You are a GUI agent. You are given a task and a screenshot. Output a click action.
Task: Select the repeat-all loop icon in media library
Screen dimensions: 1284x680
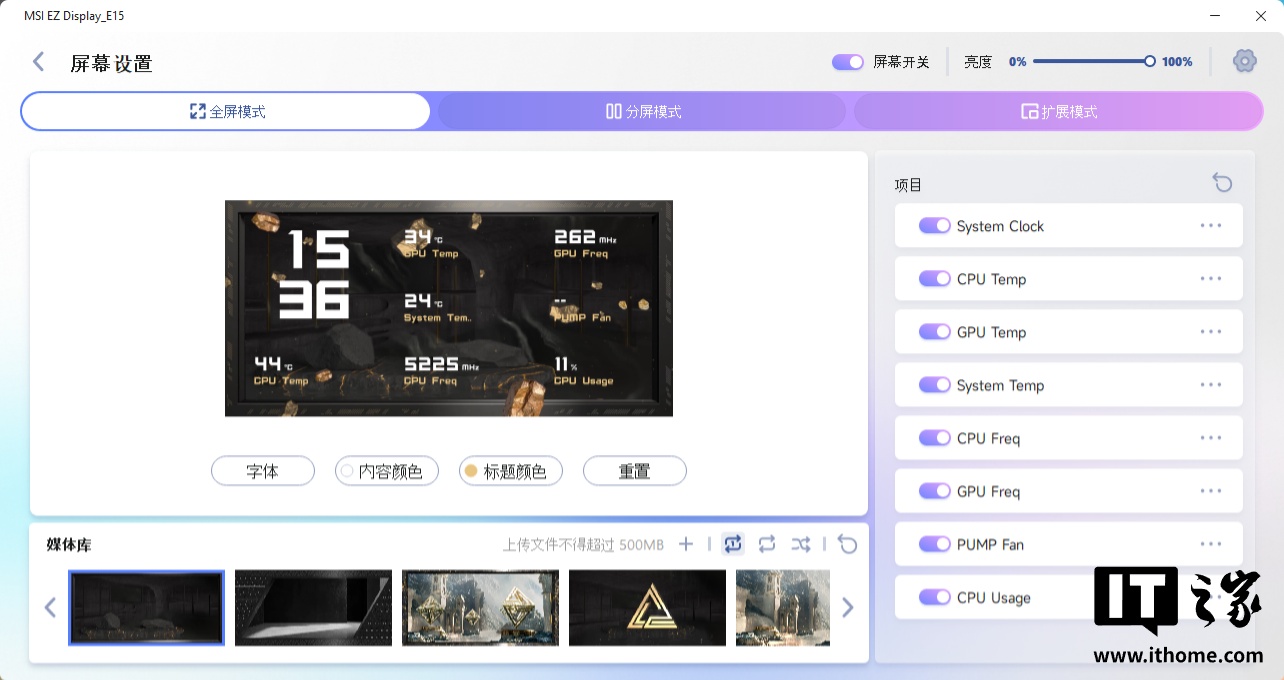tap(767, 544)
